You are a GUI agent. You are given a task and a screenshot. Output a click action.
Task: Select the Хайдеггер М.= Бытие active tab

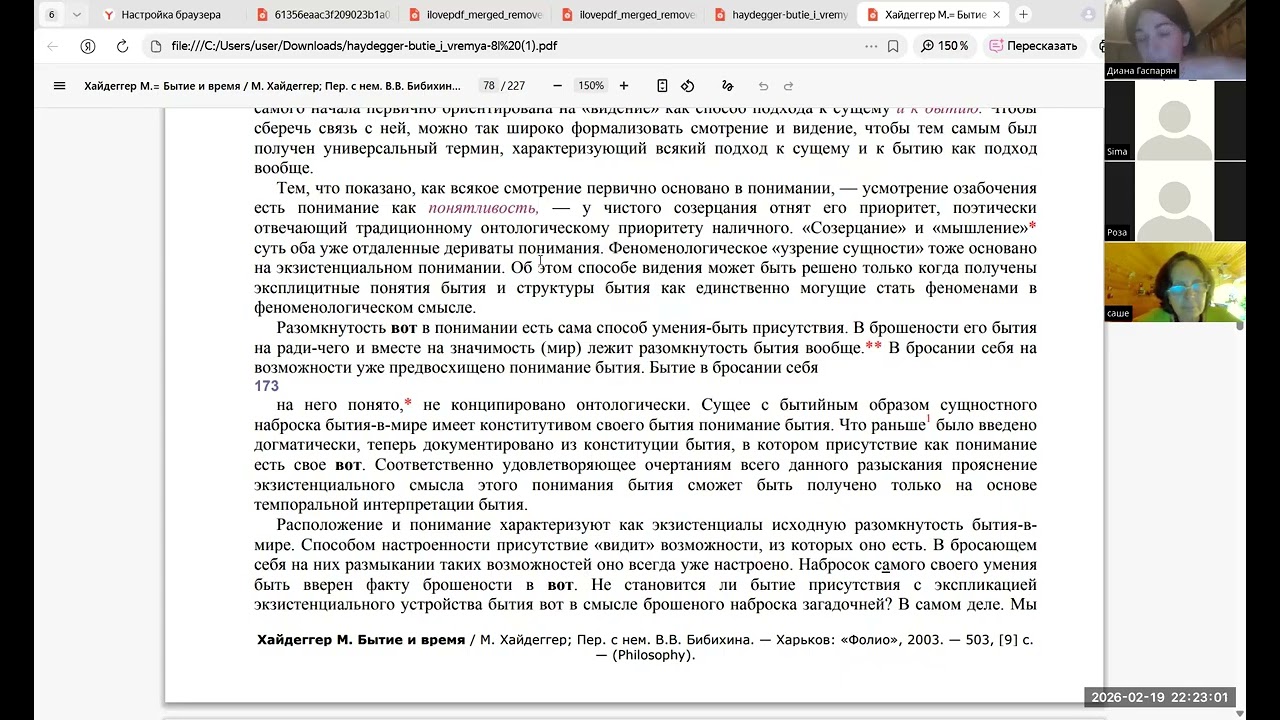932,15
